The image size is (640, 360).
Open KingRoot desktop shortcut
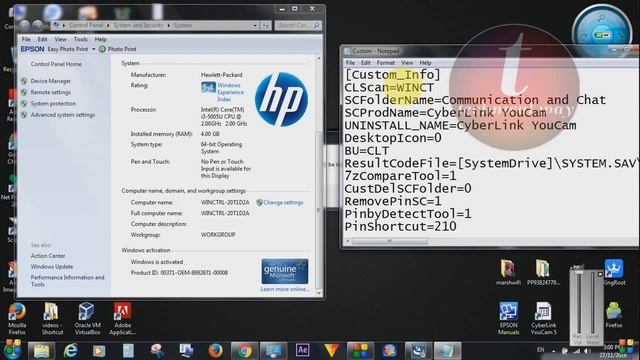click(614, 271)
